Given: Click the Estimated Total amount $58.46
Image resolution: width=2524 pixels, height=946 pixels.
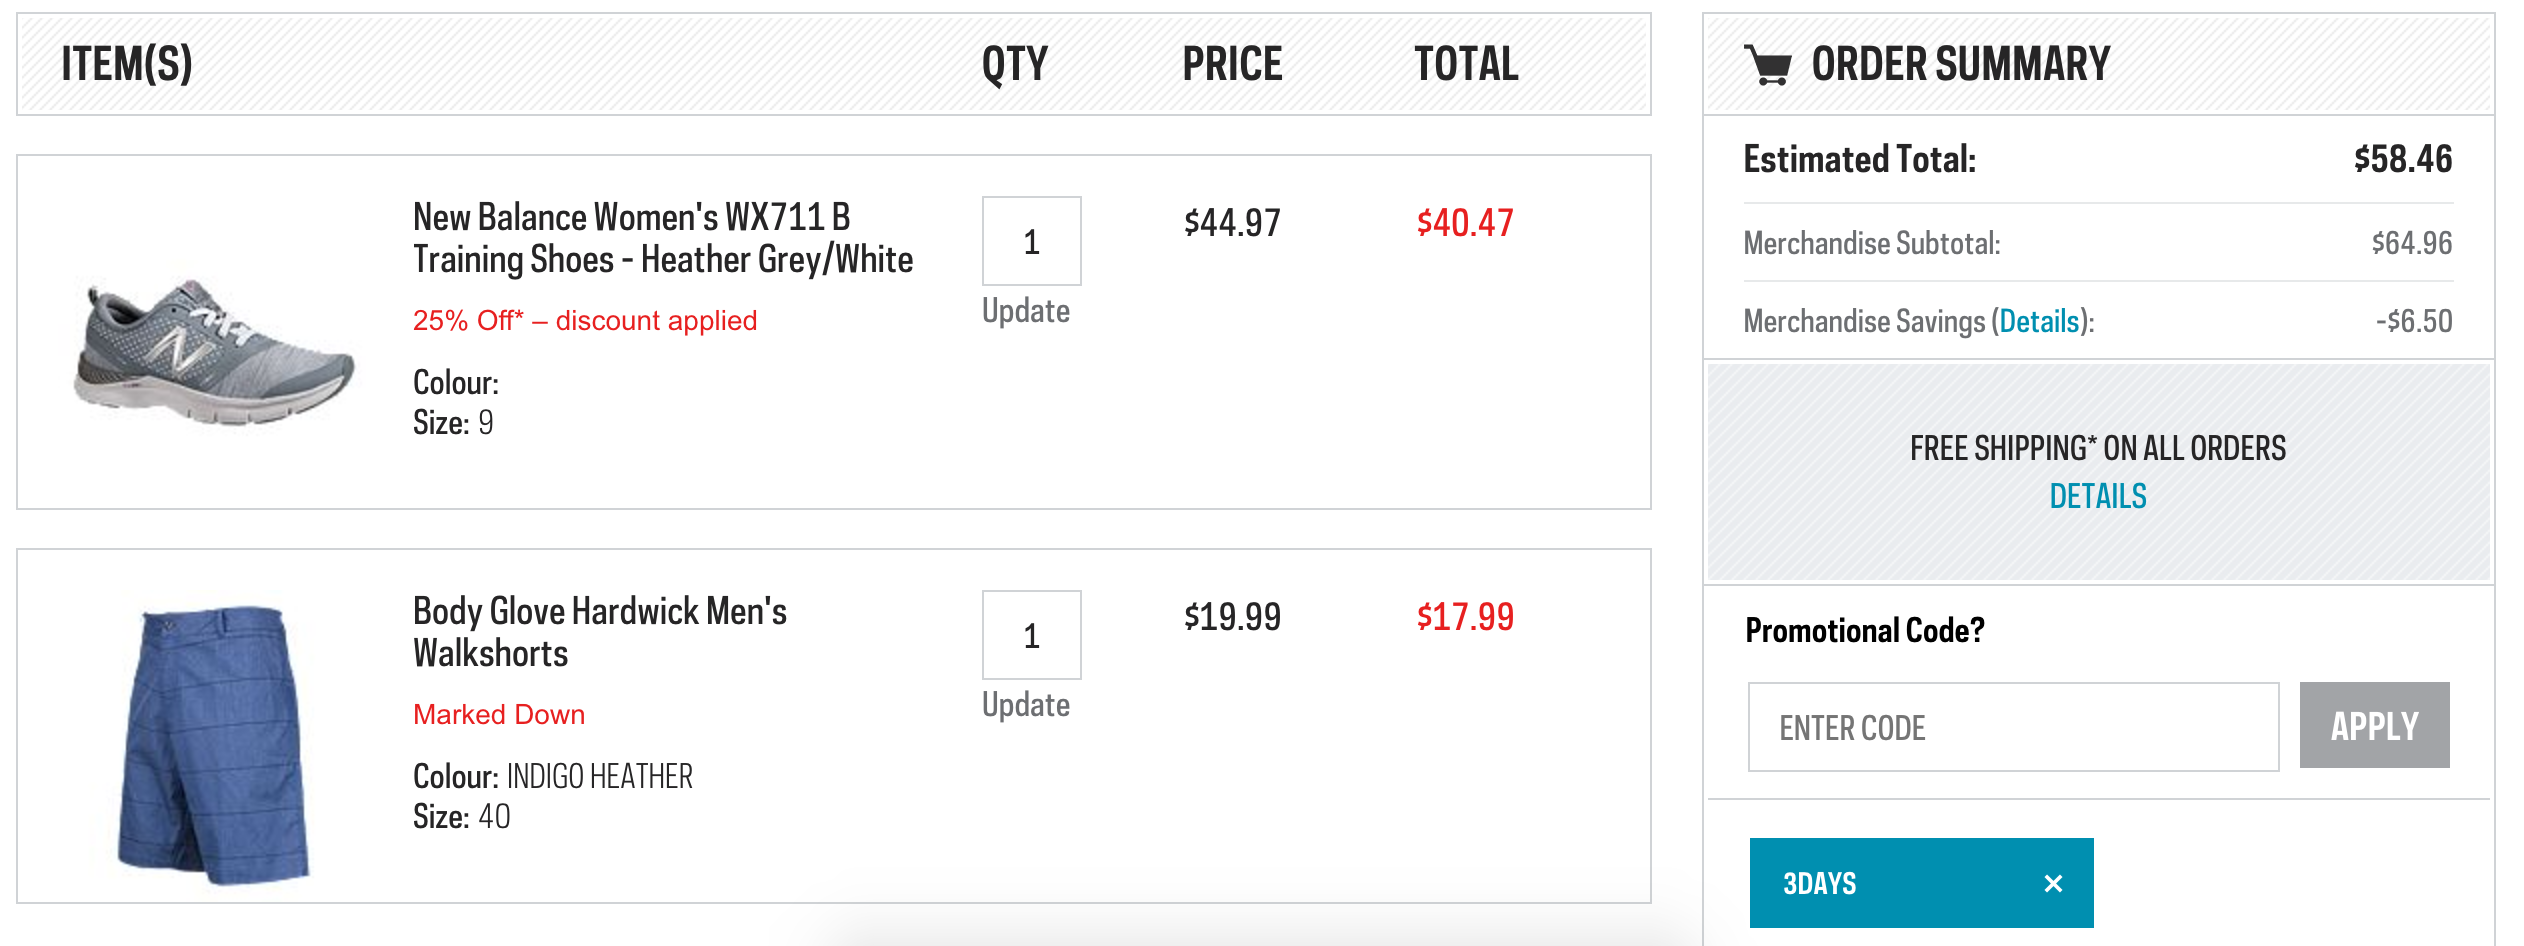Looking at the screenshot, I should pos(2402,159).
